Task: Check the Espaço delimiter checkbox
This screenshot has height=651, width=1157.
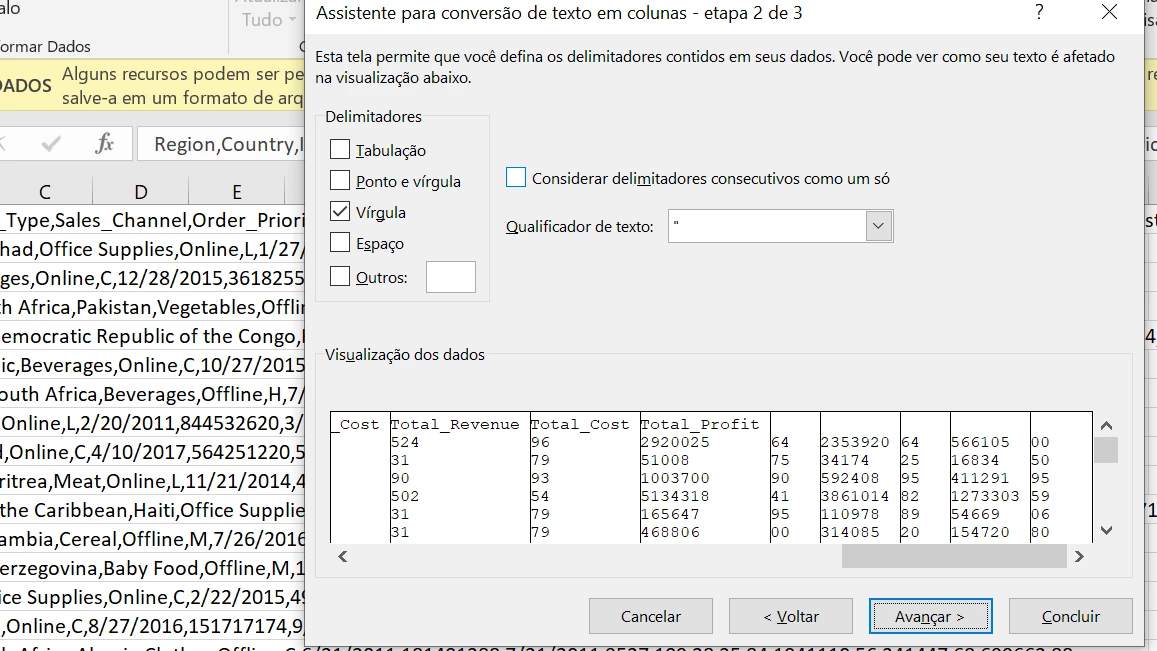Action: (339, 242)
